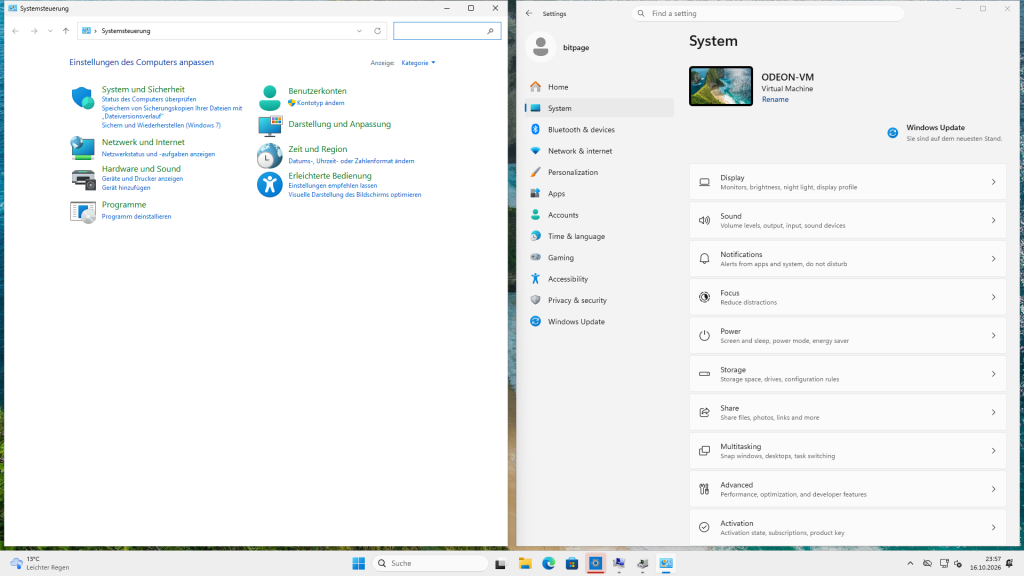1024x576 pixels.
Task: Open the Storage settings row
Action: [x=848, y=374]
